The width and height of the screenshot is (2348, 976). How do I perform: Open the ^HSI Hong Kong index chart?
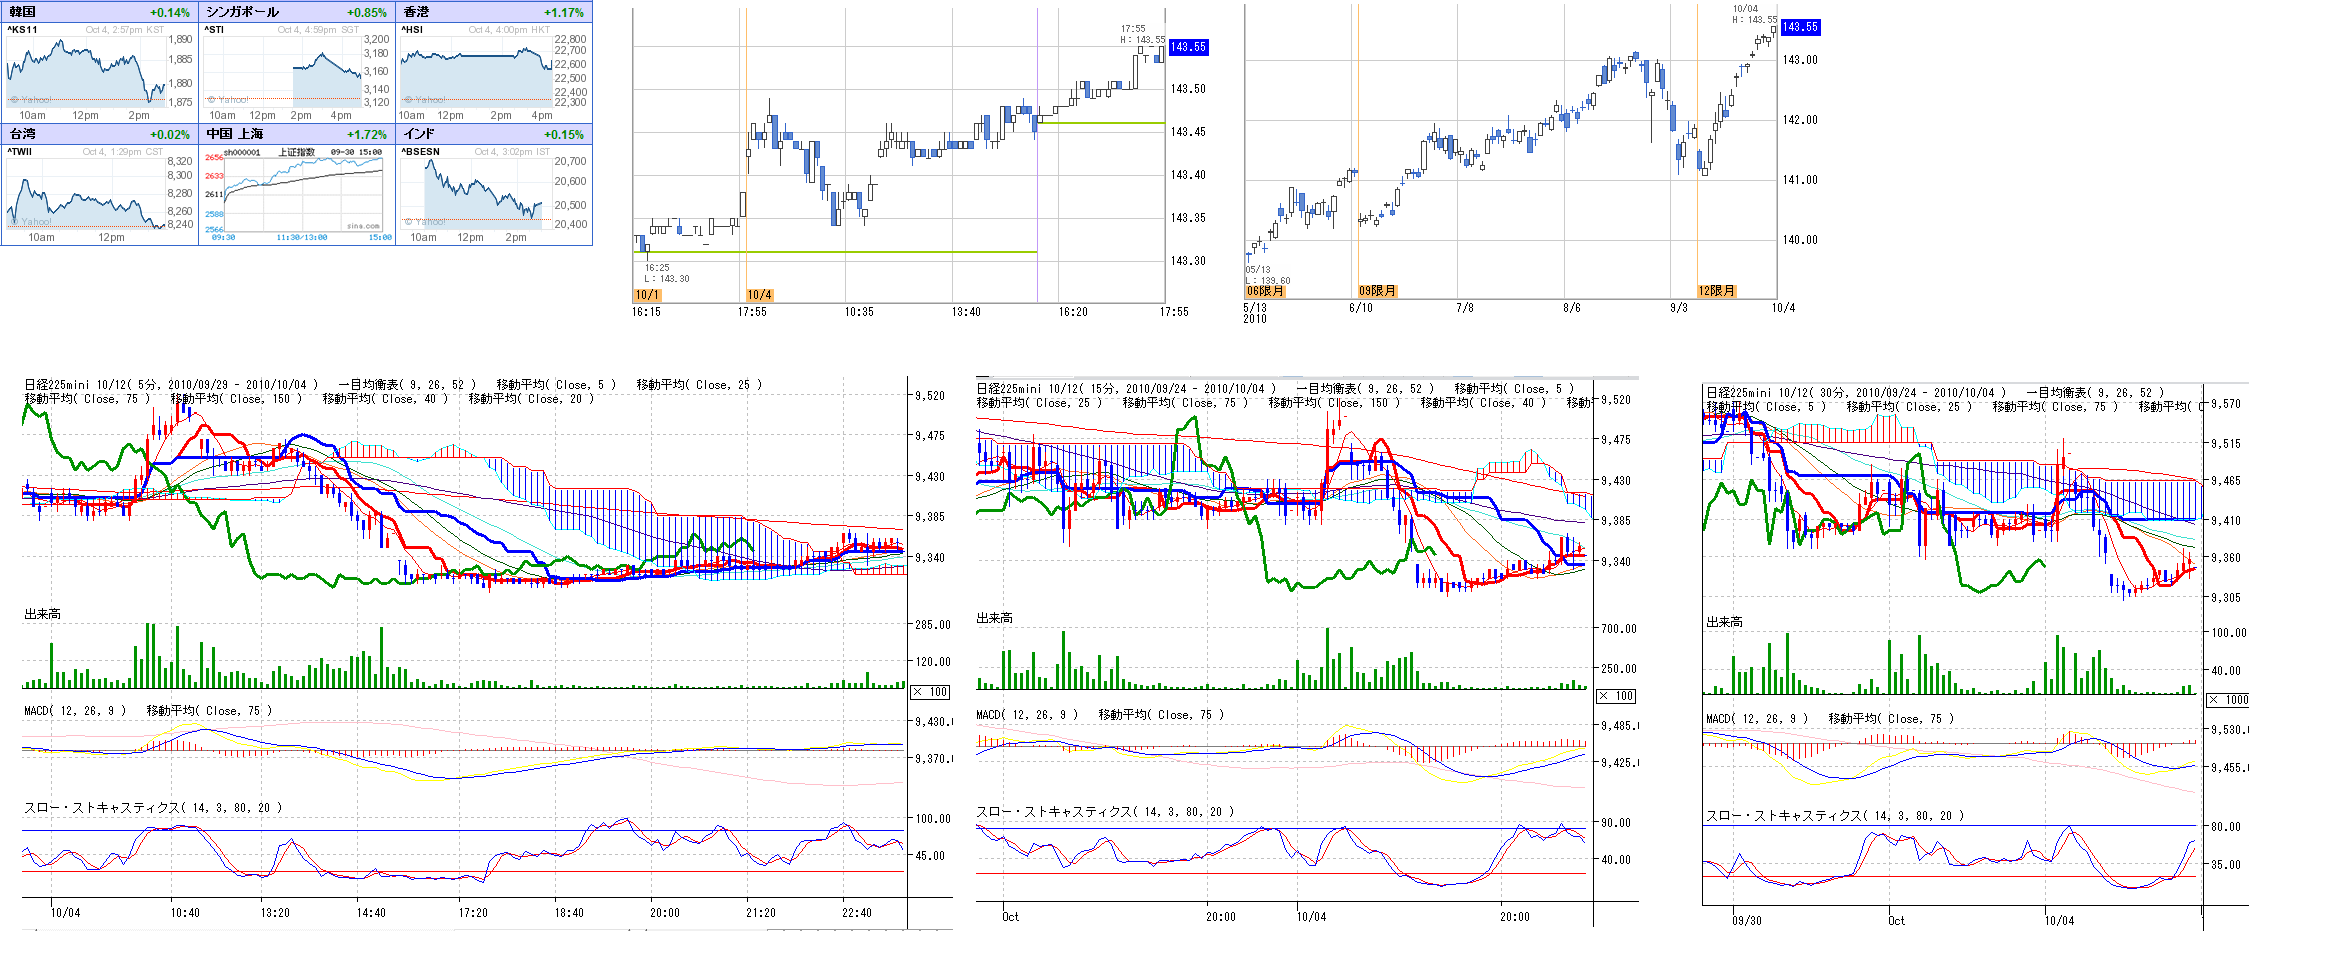click(477, 70)
